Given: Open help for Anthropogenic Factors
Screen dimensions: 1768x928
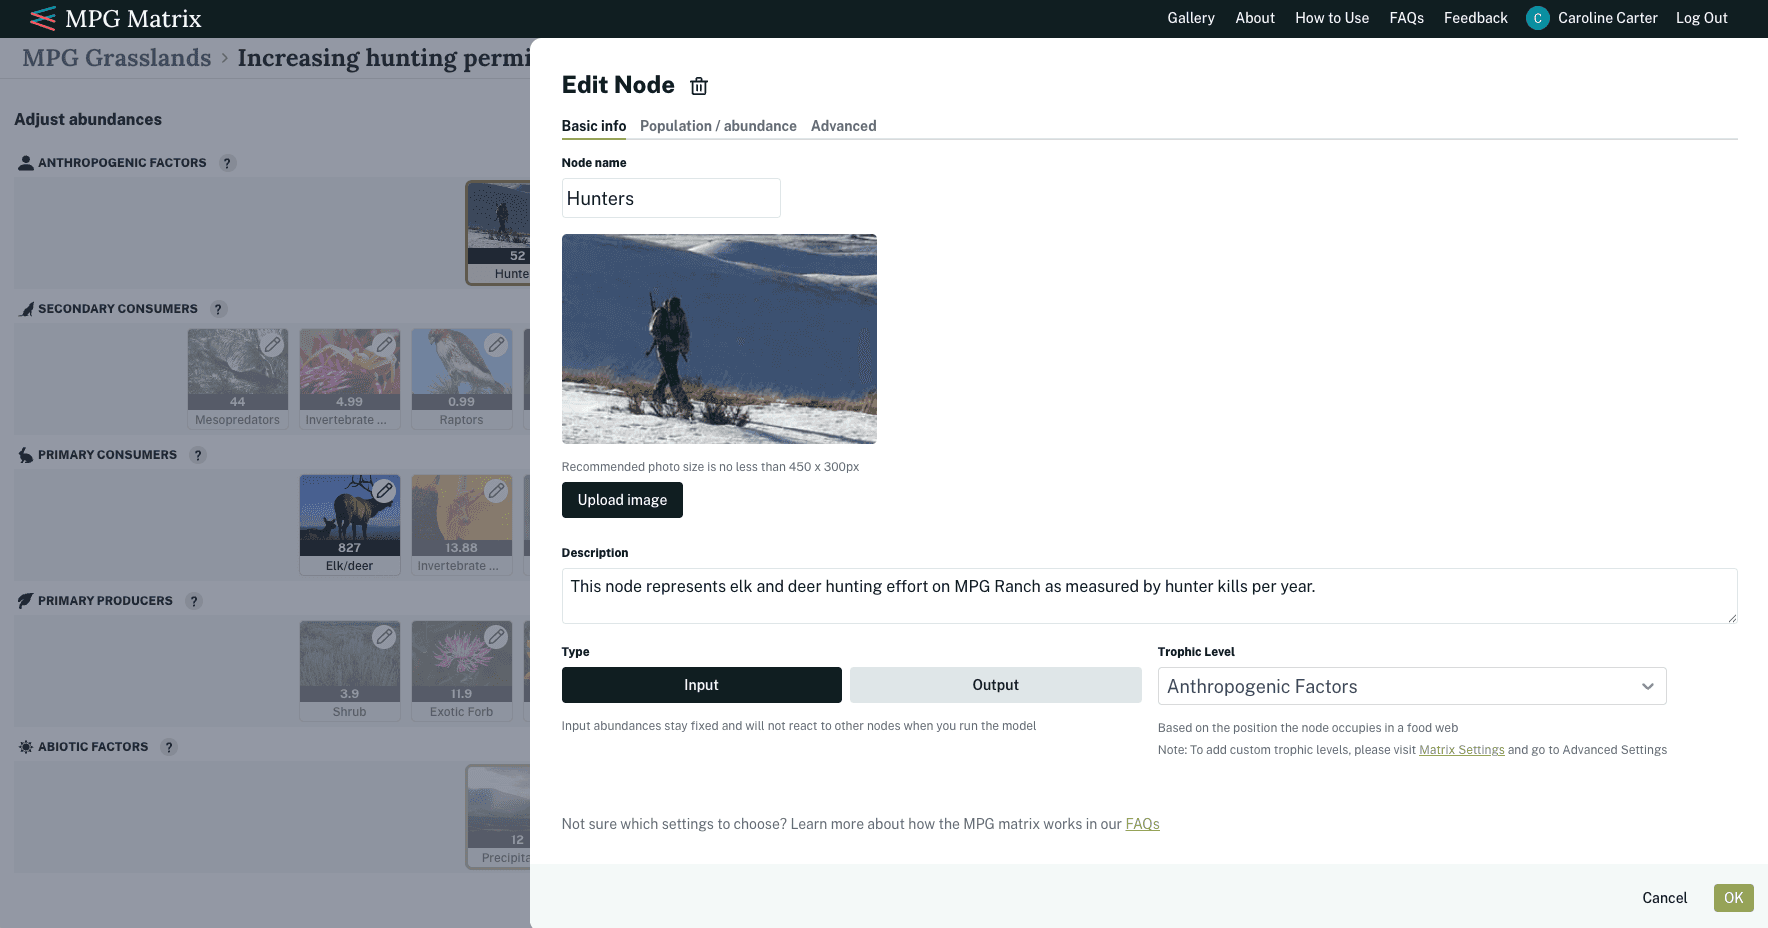Looking at the screenshot, I should pos(228,163).
